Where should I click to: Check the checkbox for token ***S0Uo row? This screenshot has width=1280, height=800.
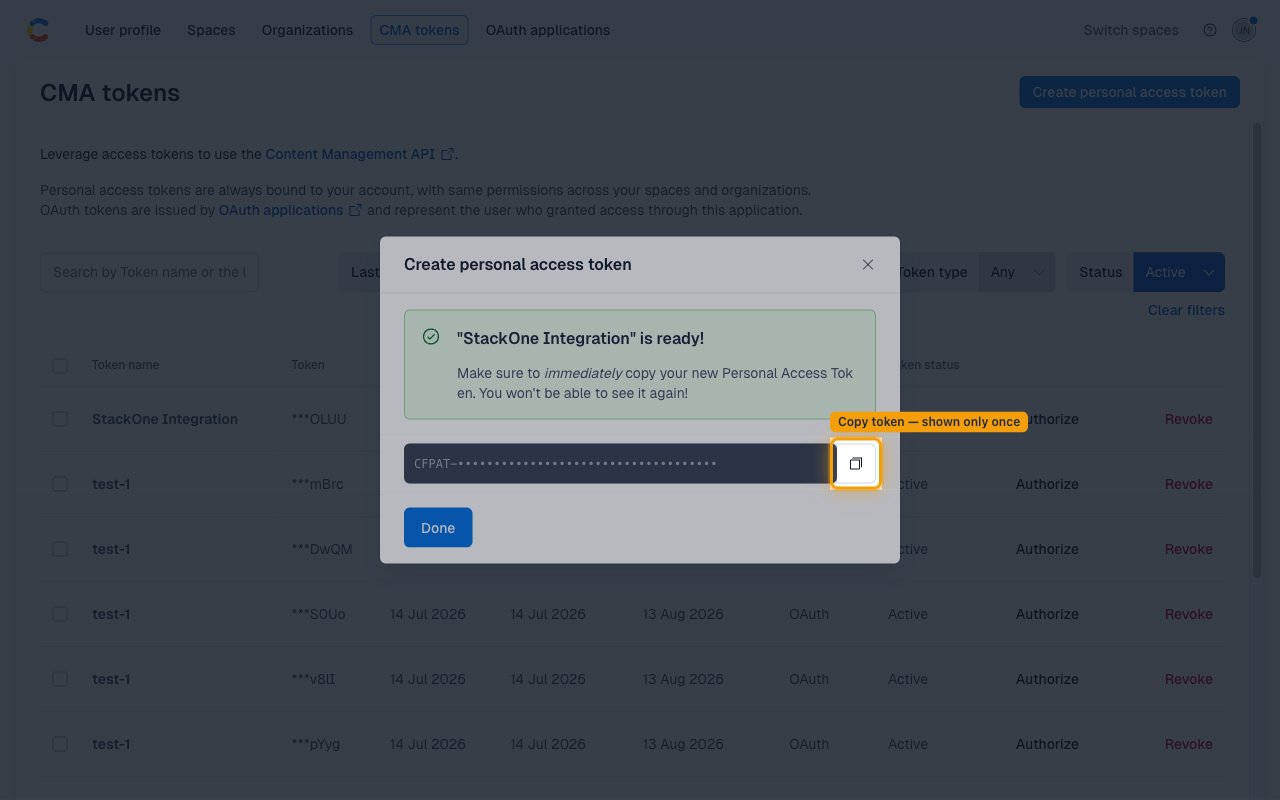pos(60,614)
